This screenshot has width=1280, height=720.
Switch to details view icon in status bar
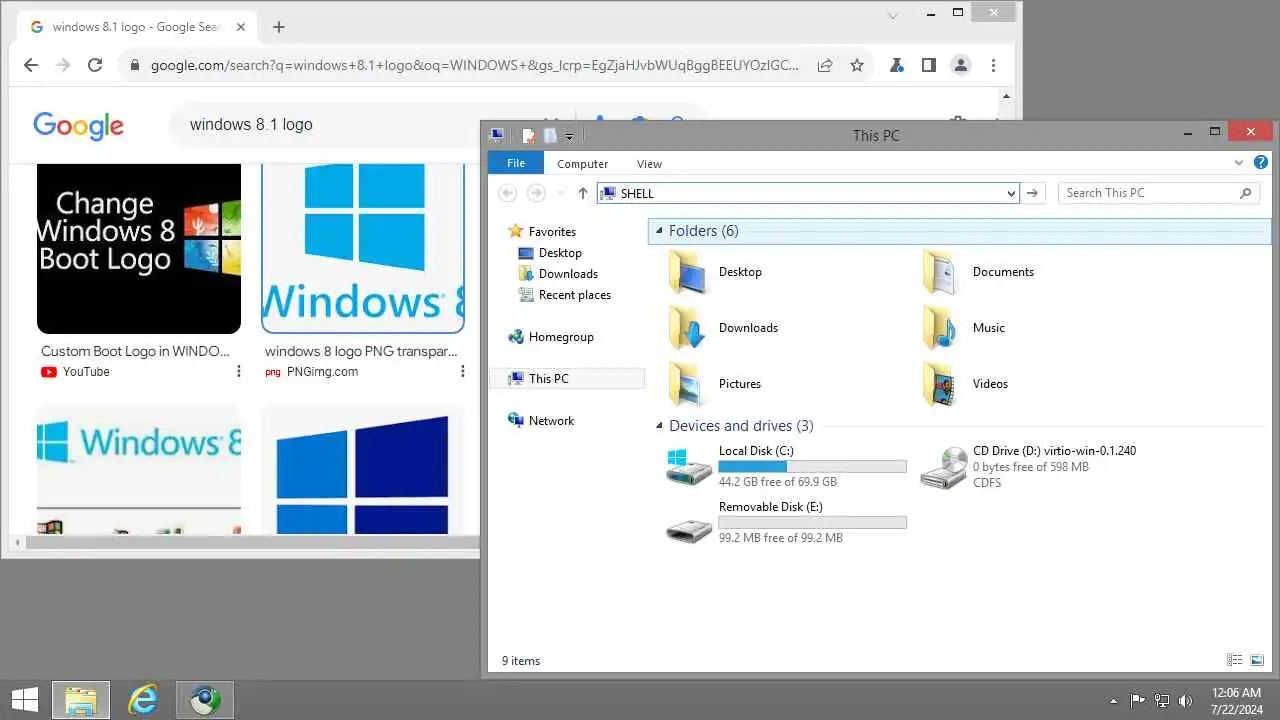(x=1234, y=660)
